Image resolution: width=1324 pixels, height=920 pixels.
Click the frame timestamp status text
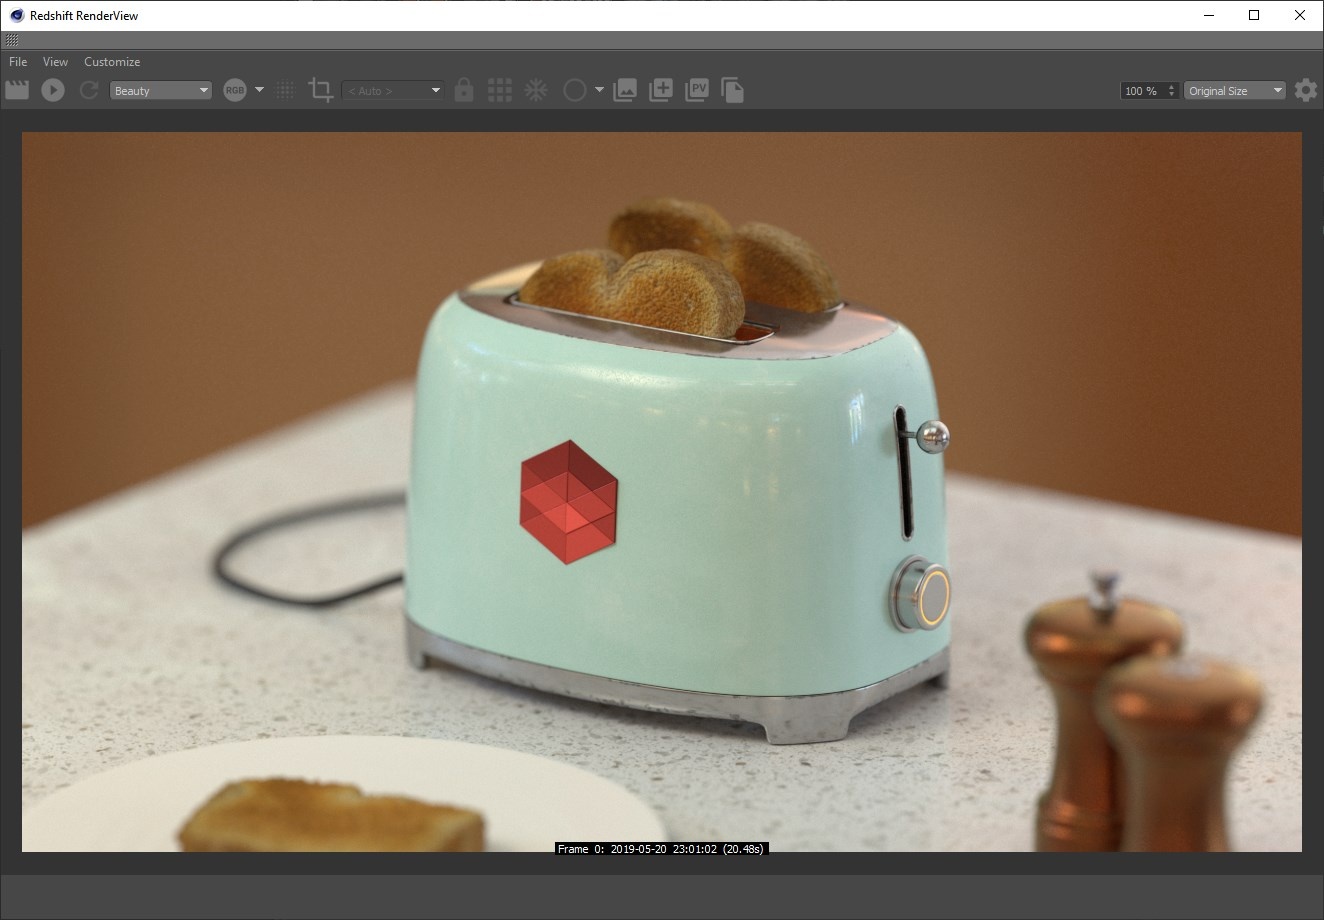(662, 849)
